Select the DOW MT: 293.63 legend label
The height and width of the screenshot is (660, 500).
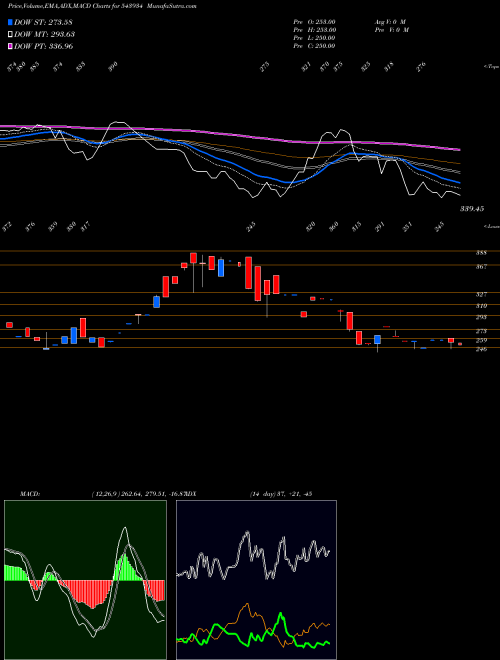(x=45, y=35)
